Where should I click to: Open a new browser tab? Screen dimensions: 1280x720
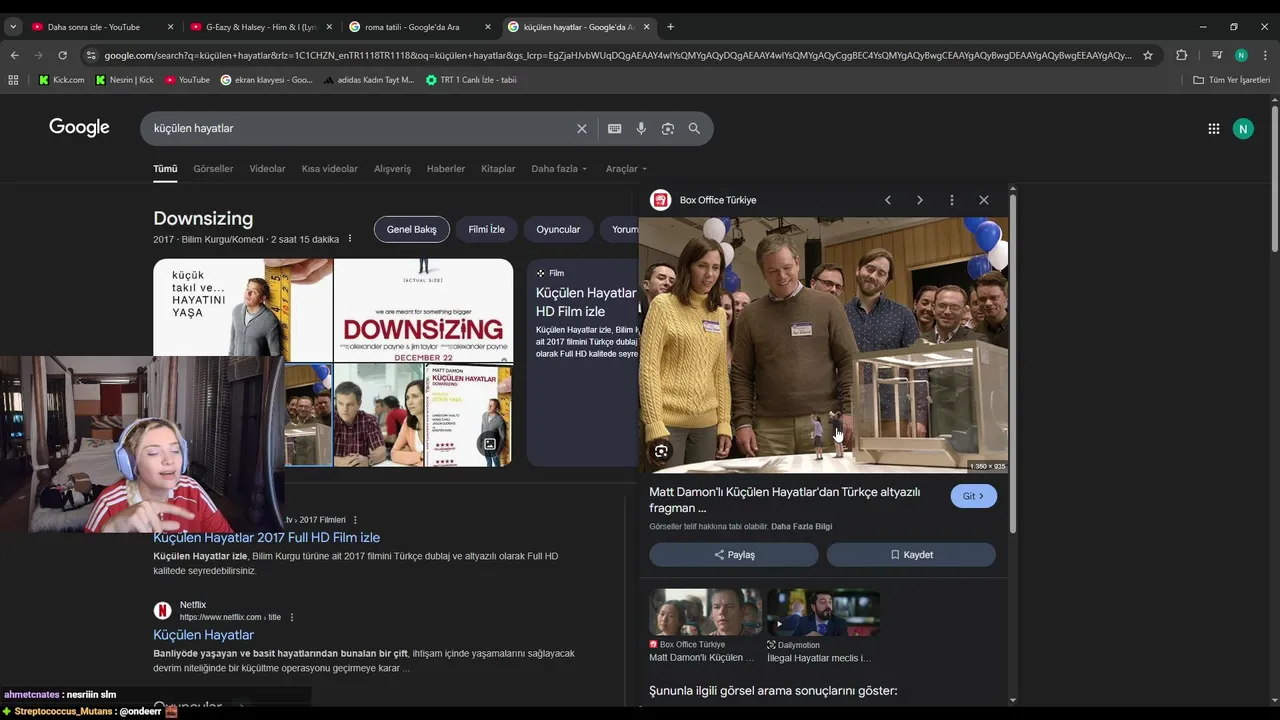pos(670,27)
